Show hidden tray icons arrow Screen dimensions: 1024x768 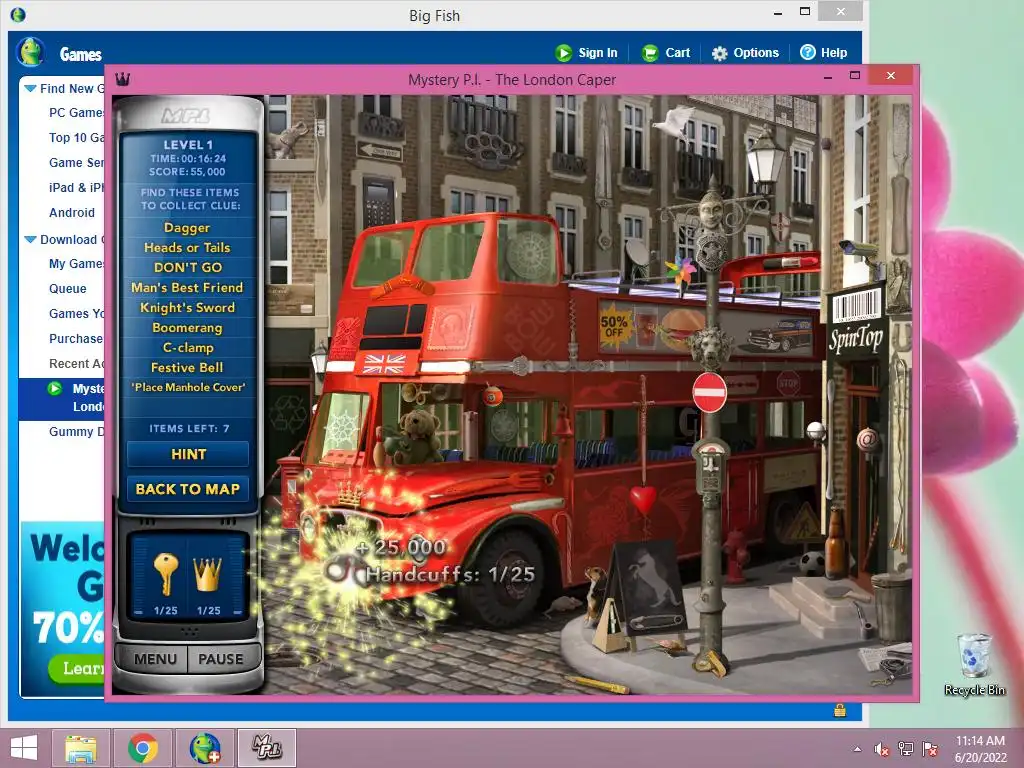pyautogui.click(x=857, y=749)
